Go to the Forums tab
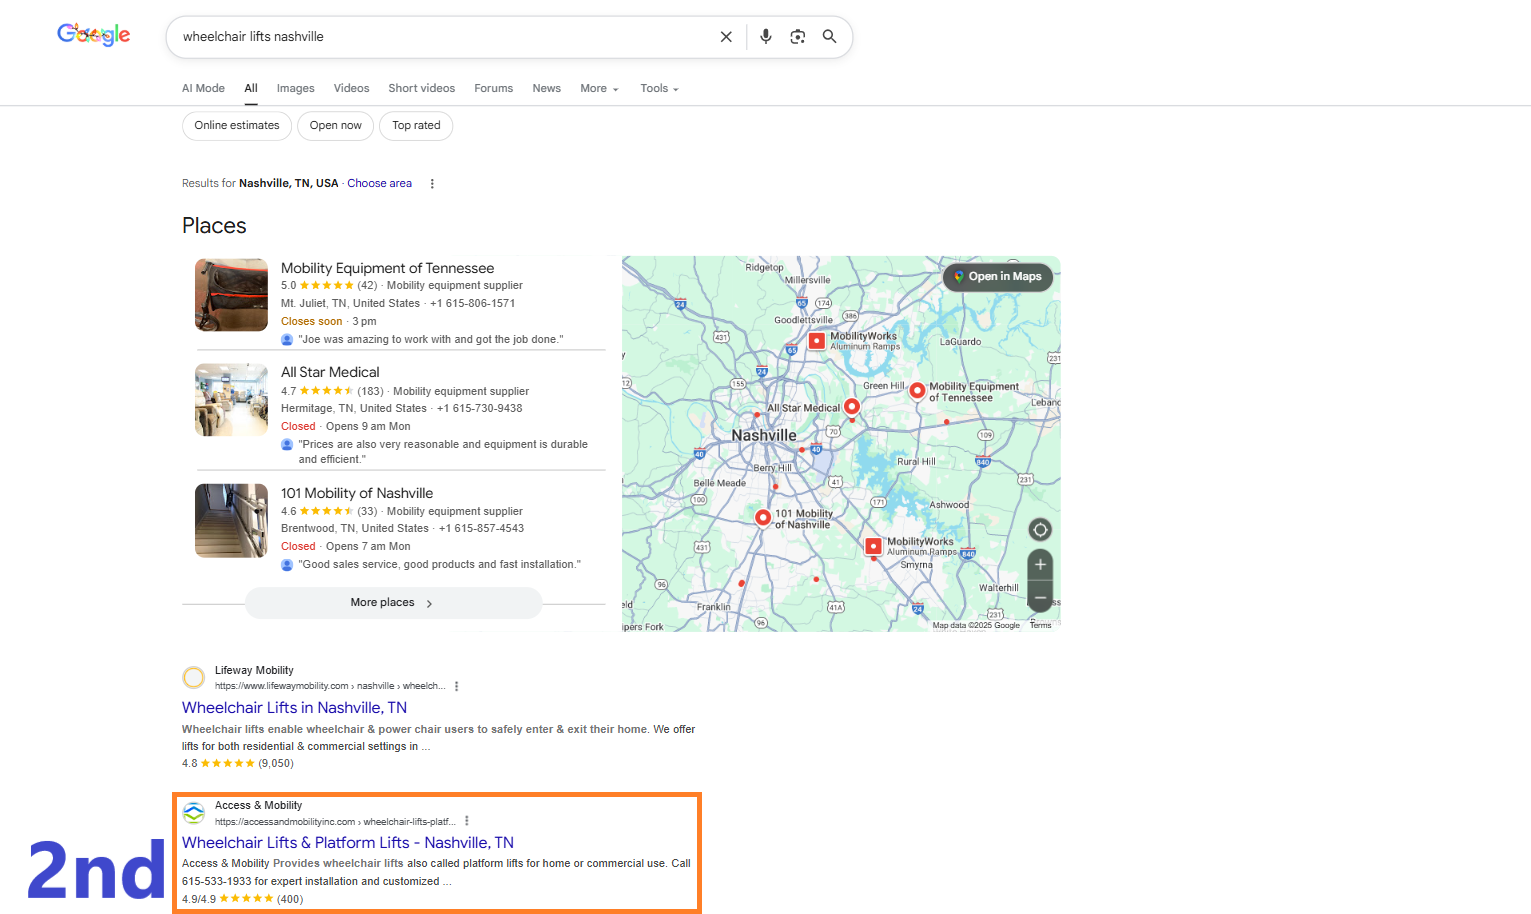Screen dimensions: 1531x914 494,88
